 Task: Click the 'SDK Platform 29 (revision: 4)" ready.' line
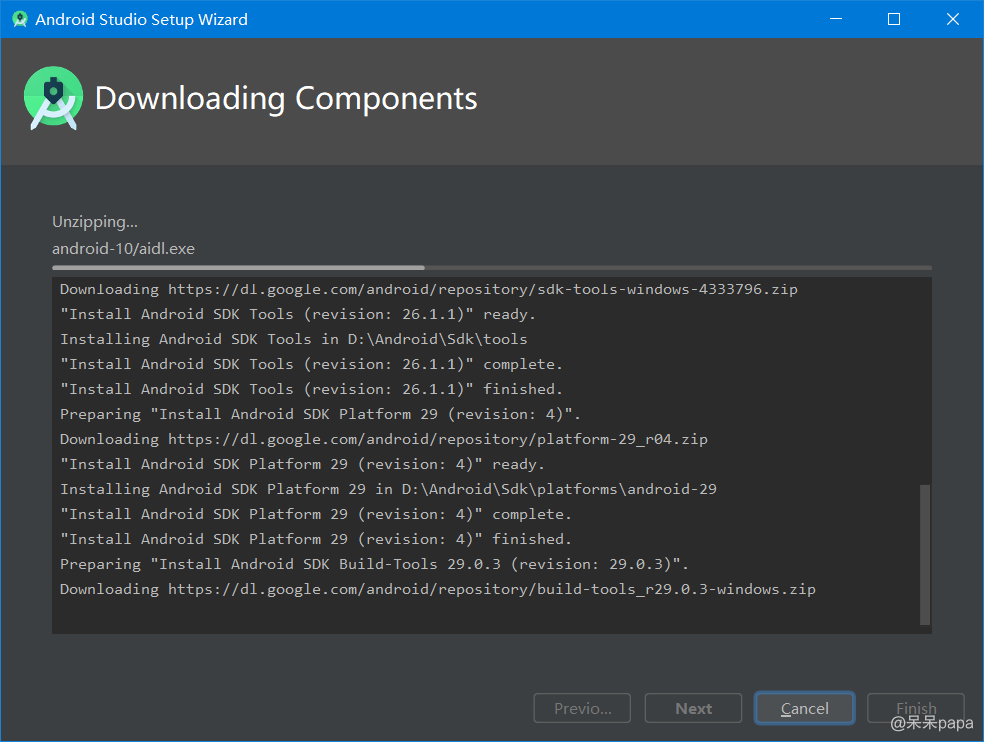coord(302,465)
